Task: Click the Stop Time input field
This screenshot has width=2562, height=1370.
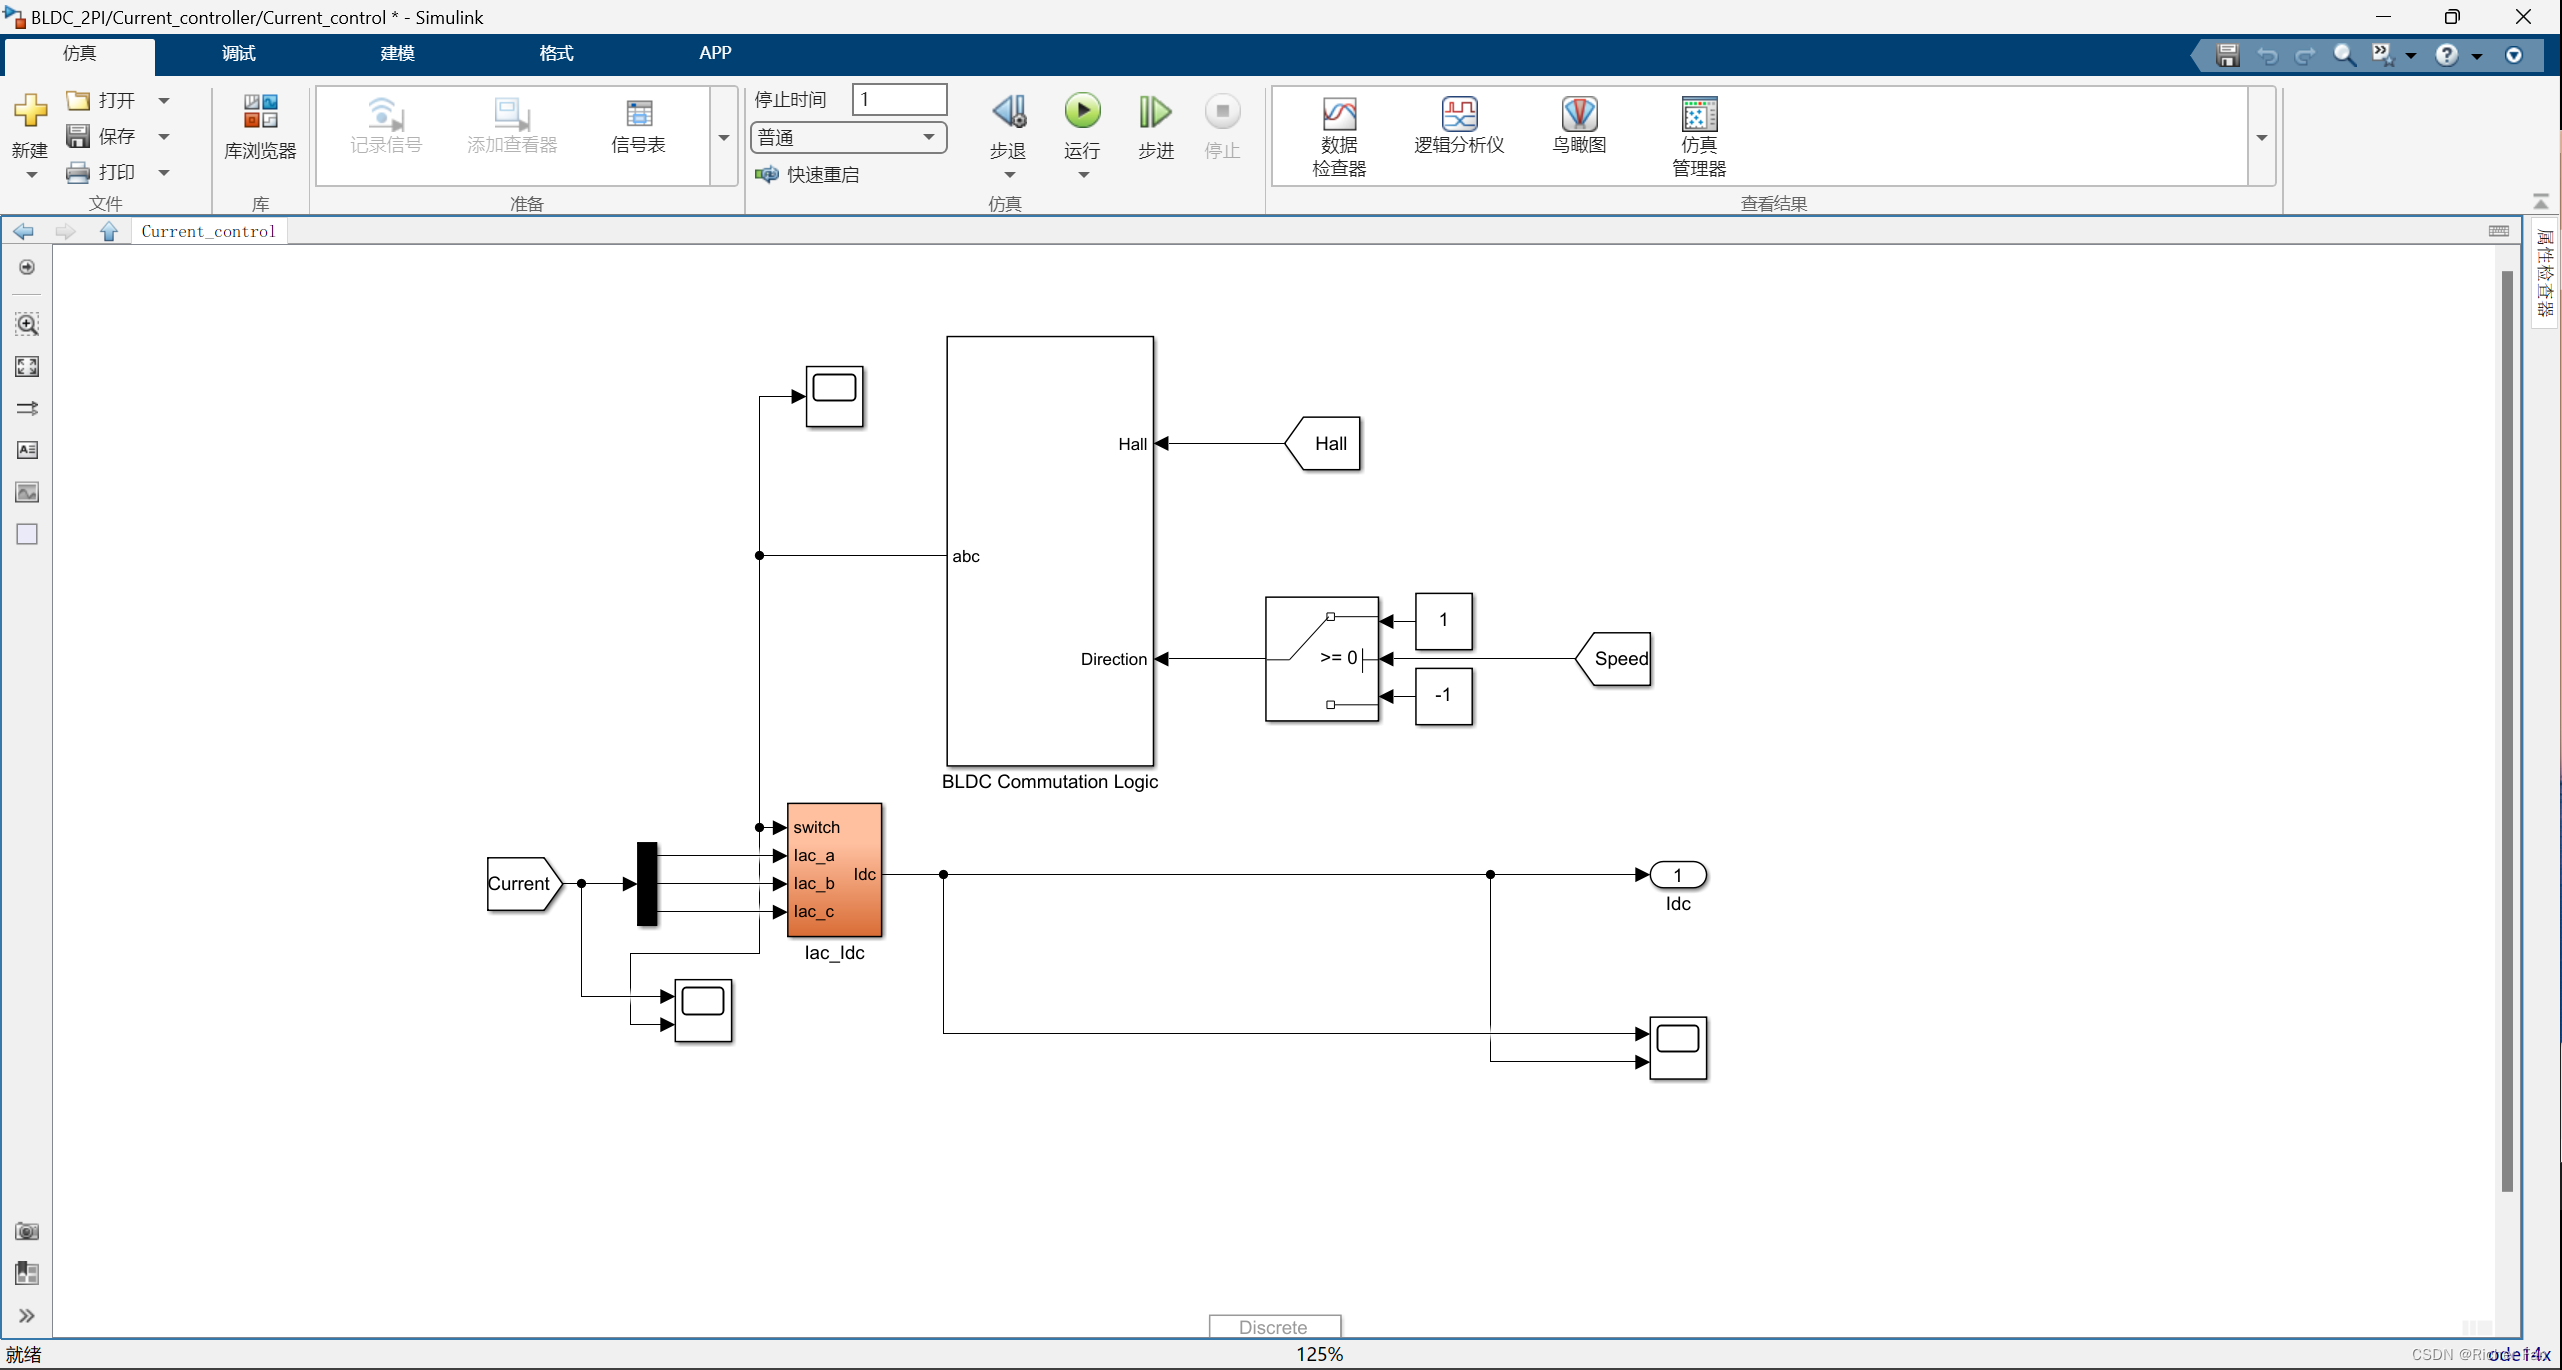Action: (x=898, y=99)
